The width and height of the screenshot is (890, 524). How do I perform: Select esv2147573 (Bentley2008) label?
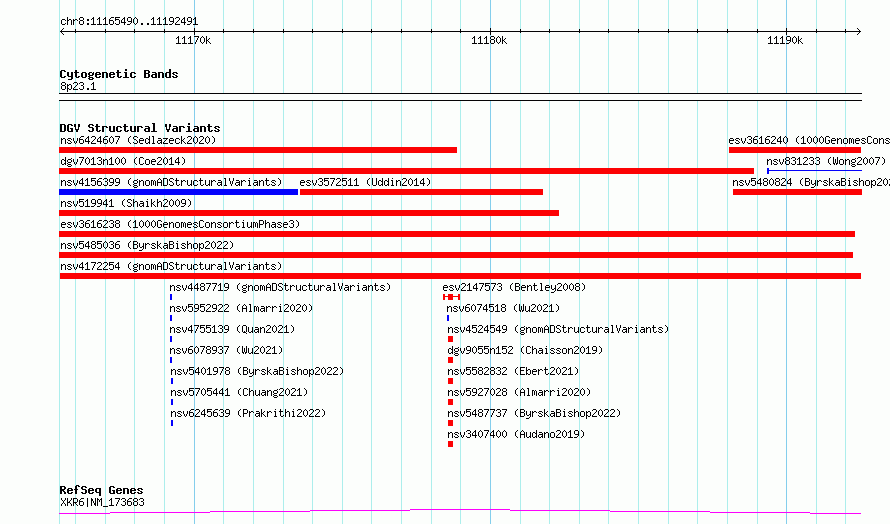point(514,287)
